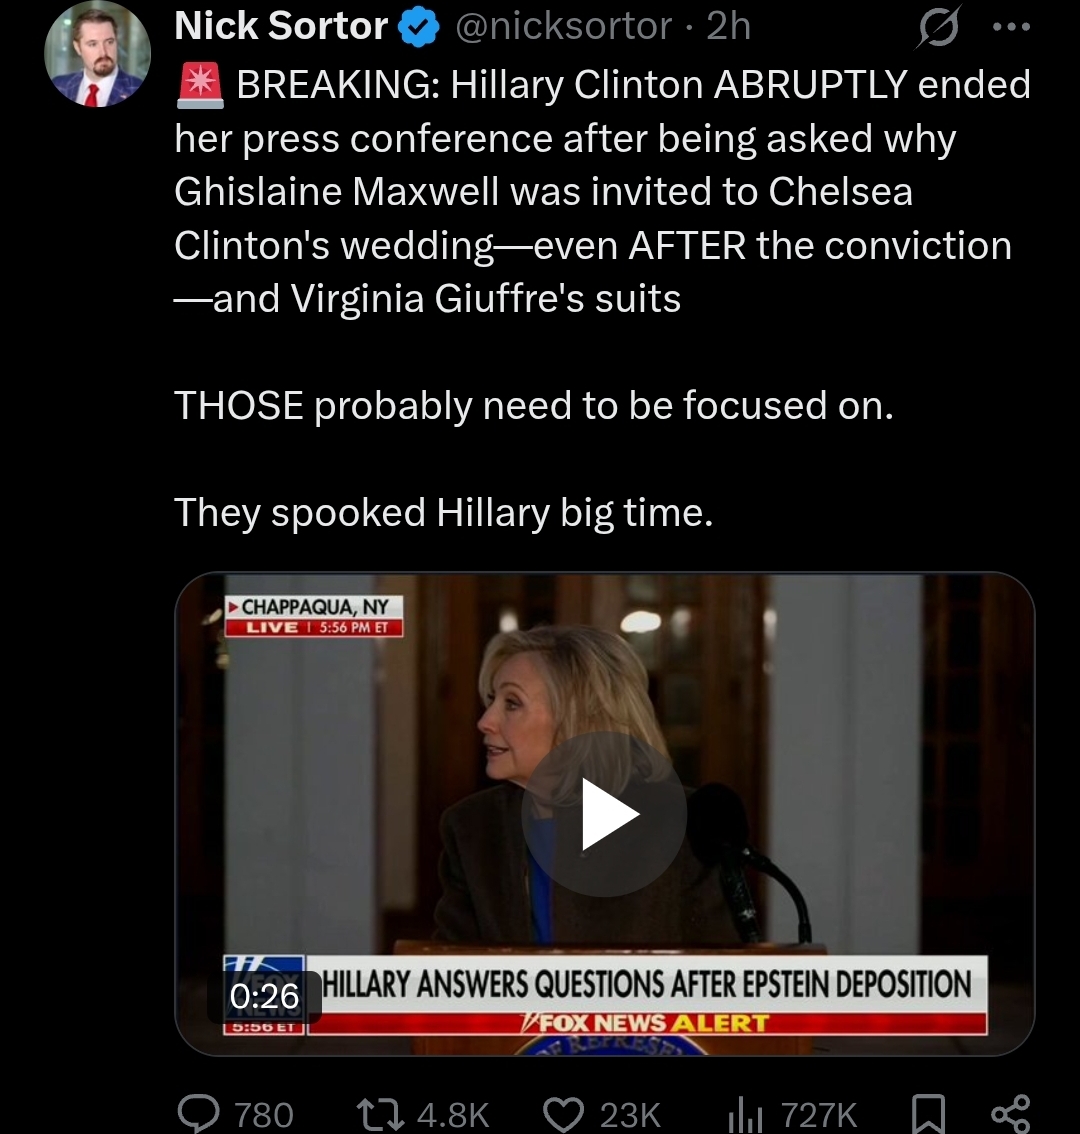1080x1134 pixels.
Task: Open the Grok slashed-circle icon
Action: click(940, 27)
